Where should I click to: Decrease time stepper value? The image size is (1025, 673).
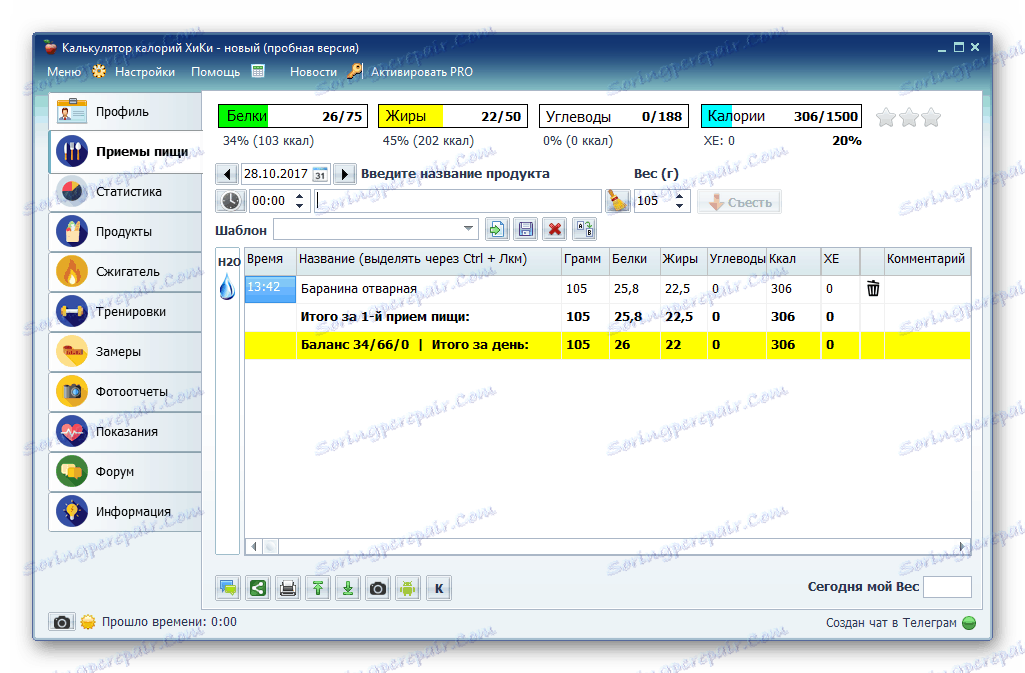tap(299, 206)
